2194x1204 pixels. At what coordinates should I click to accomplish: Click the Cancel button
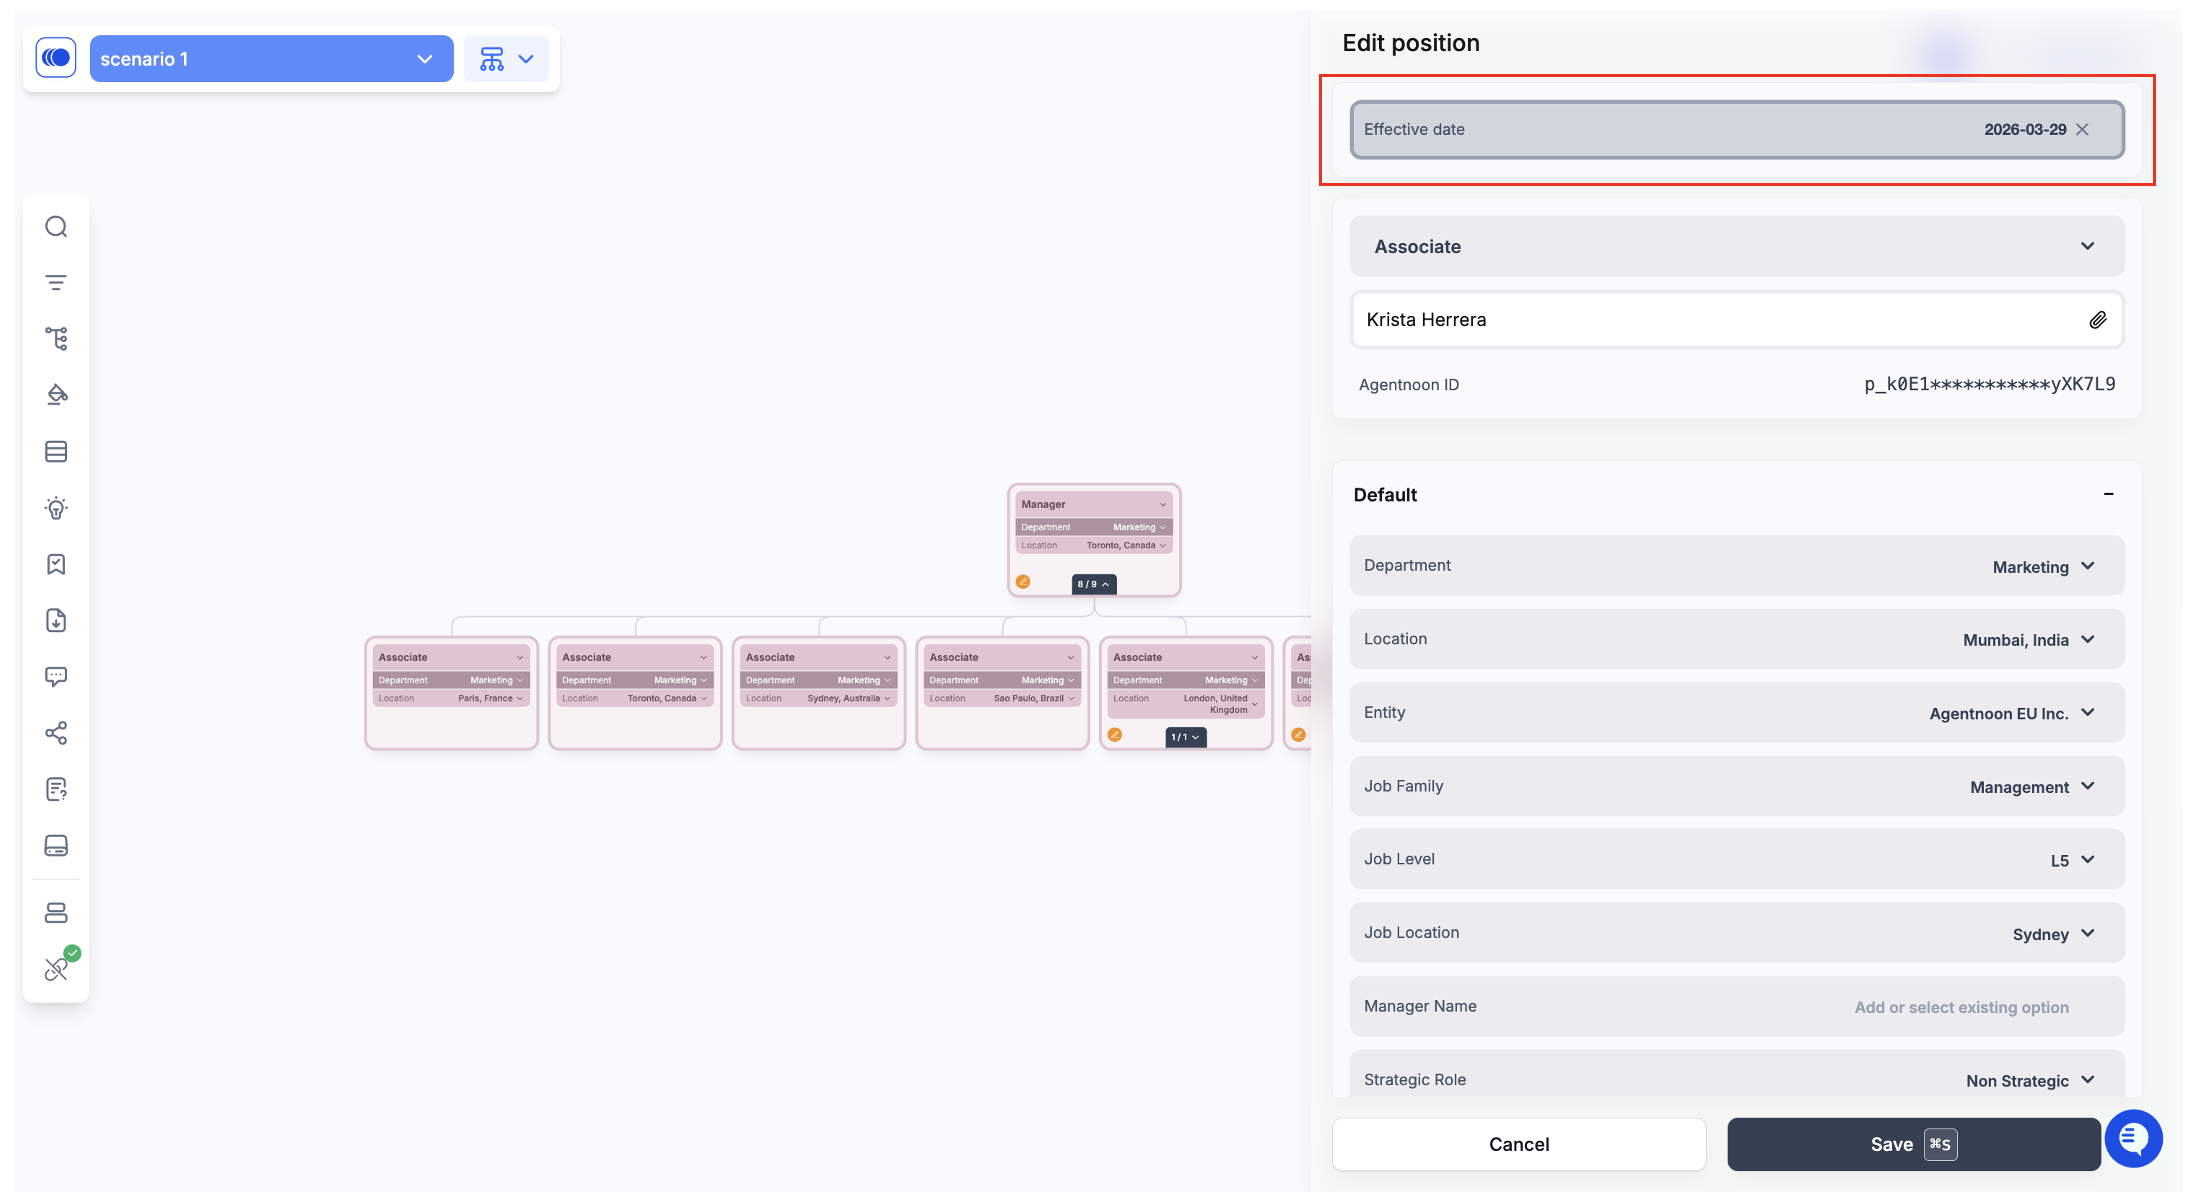pyautogui.click(x=1518, y=1144)
